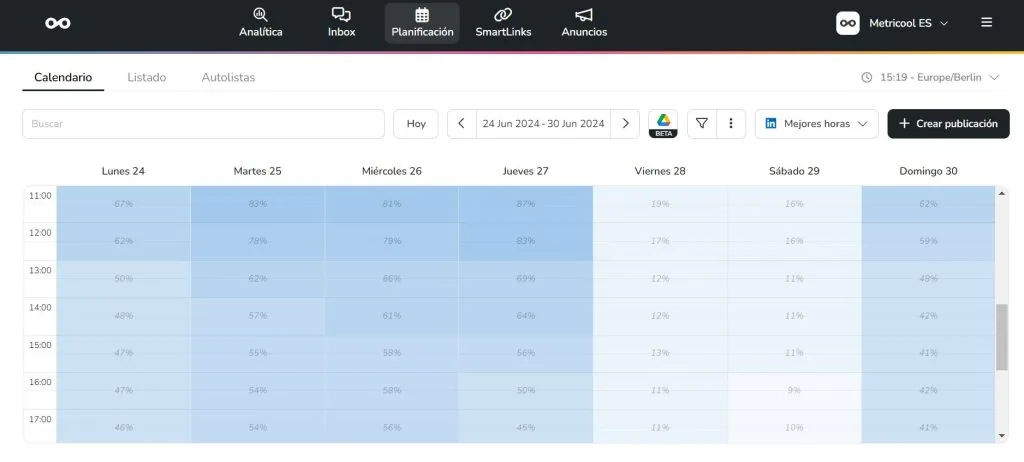Image resolution: width=1024 pixels, height=462 pixels.
Task: Expand the Metricool ES account dropdown
Action: click(x=892, y=22)
